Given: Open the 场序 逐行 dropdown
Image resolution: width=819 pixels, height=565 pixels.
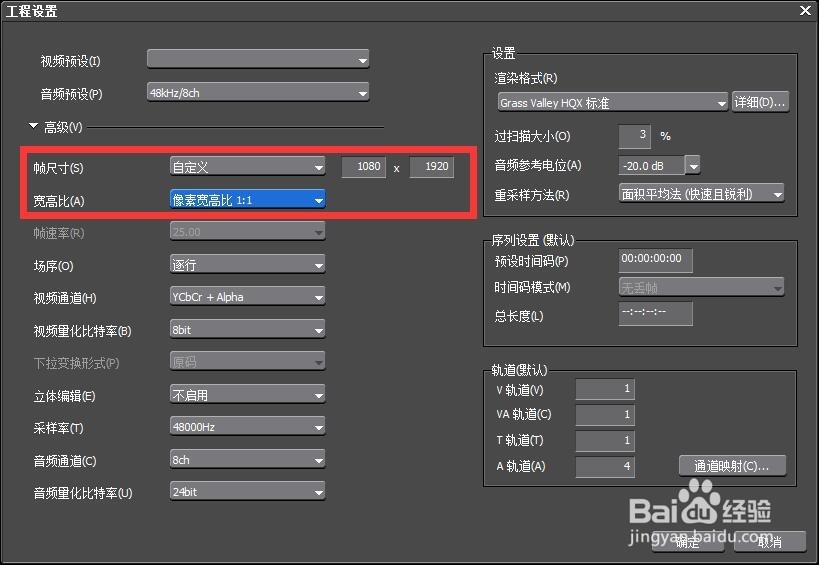Looking at the screenshot, I should click(248, 265).
